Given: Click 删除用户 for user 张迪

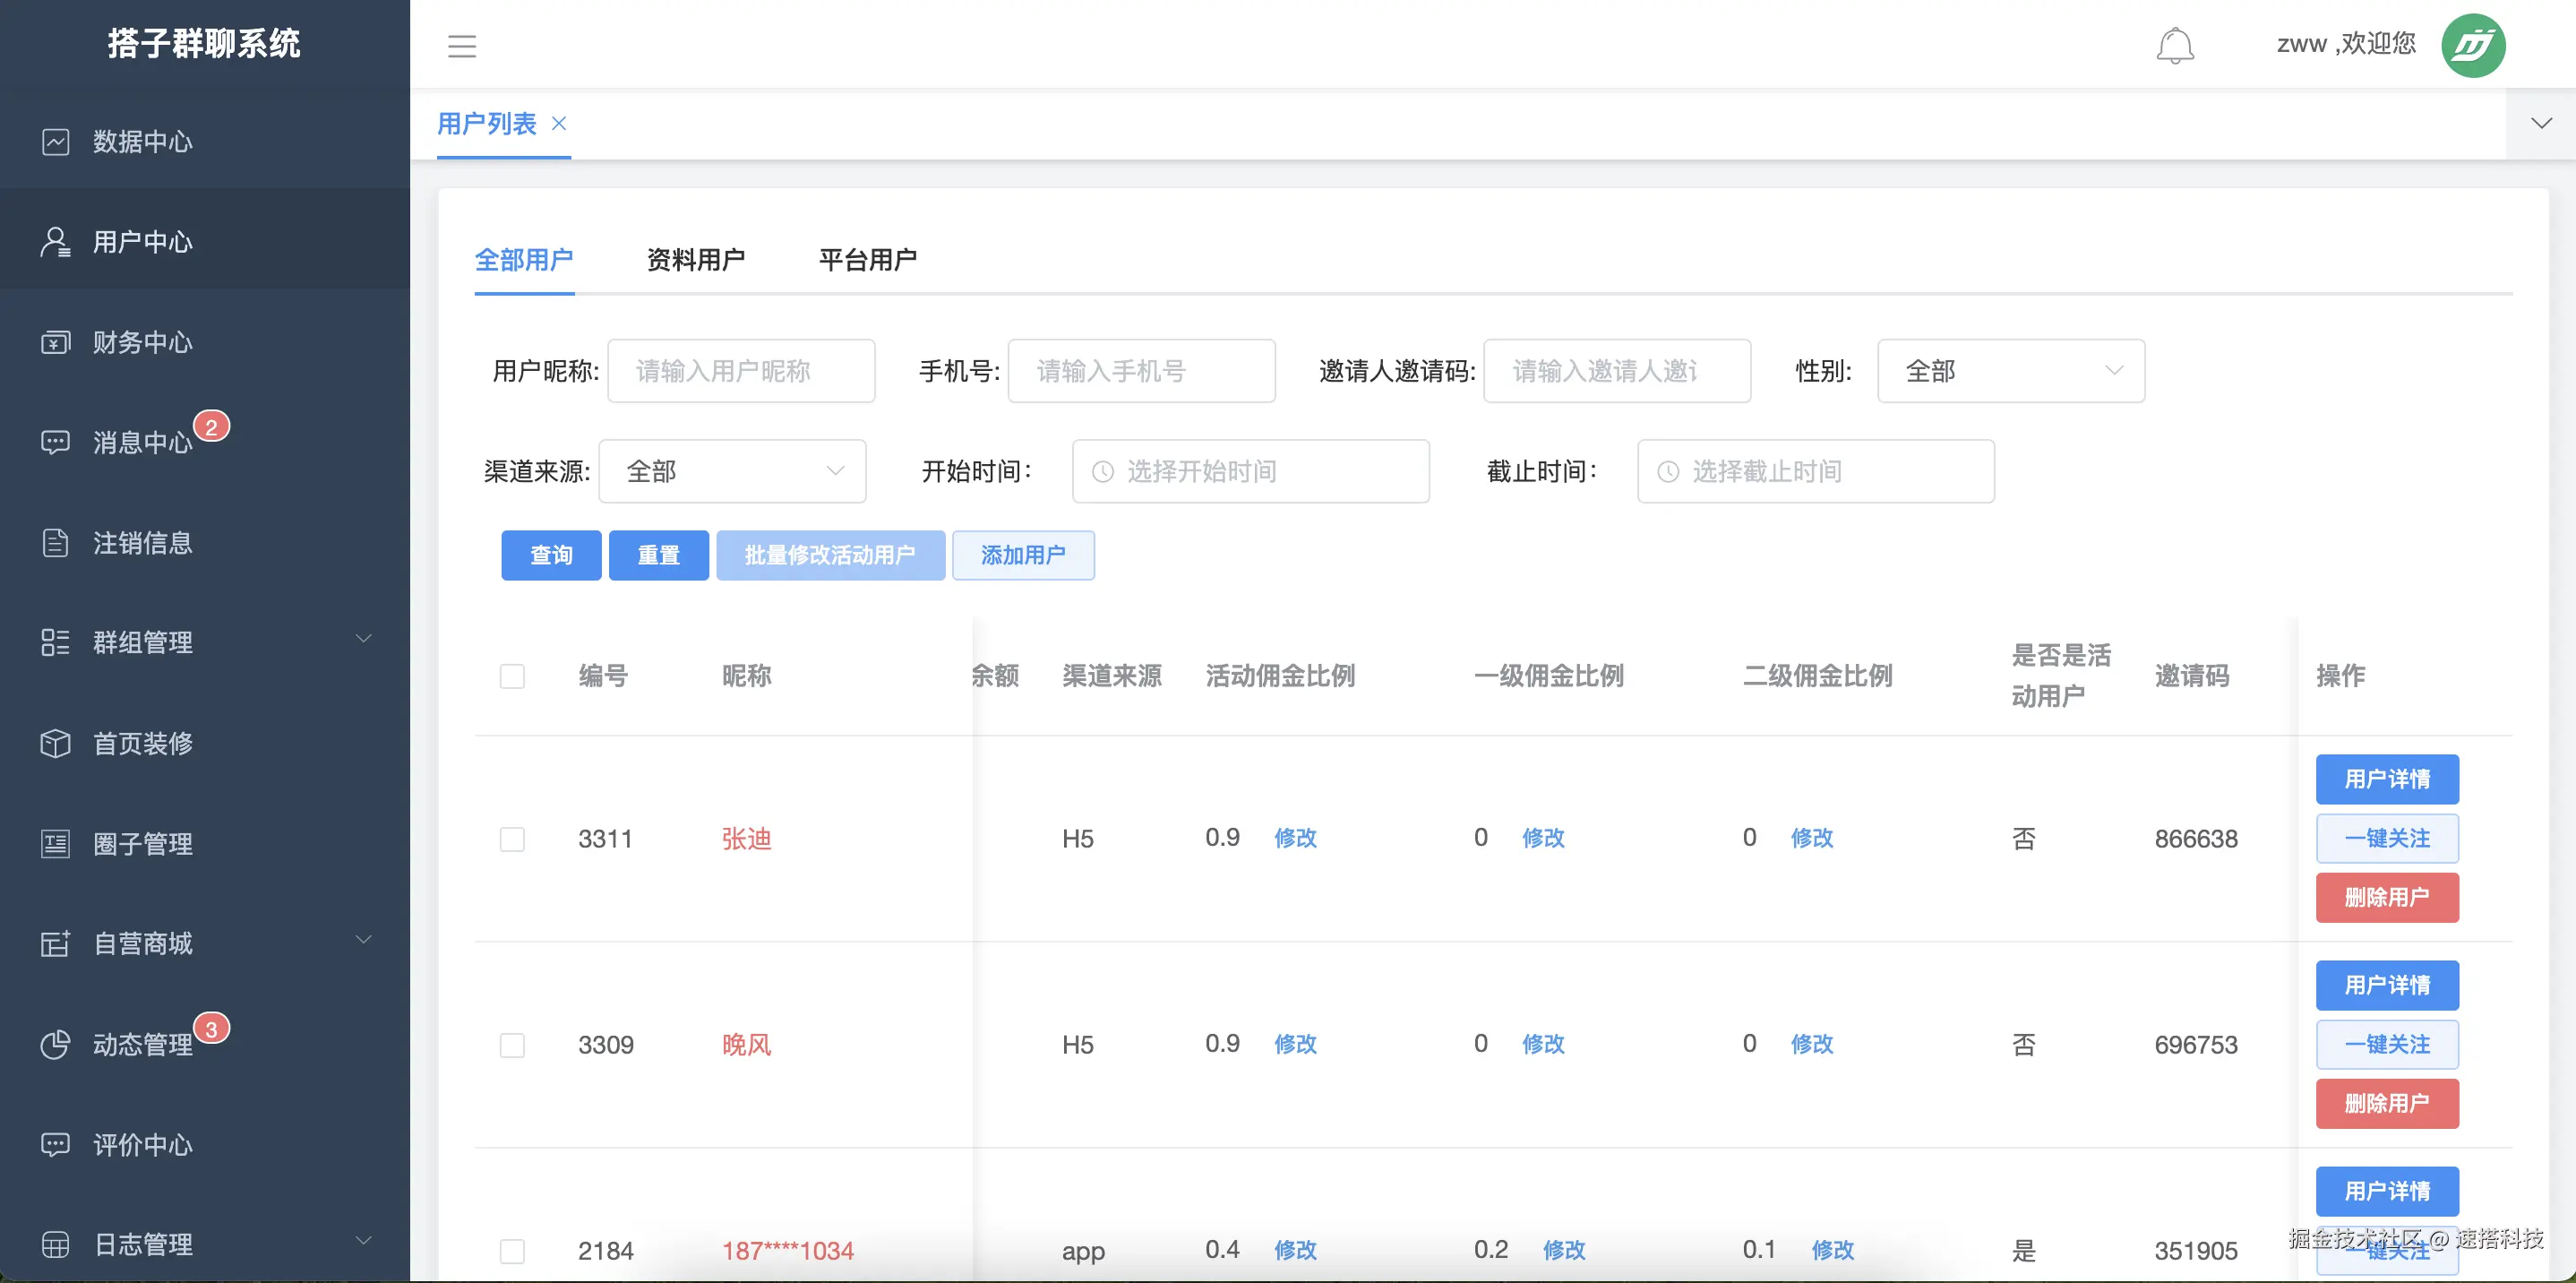Looking at the screenshot, I should (x=2387, y=897).
